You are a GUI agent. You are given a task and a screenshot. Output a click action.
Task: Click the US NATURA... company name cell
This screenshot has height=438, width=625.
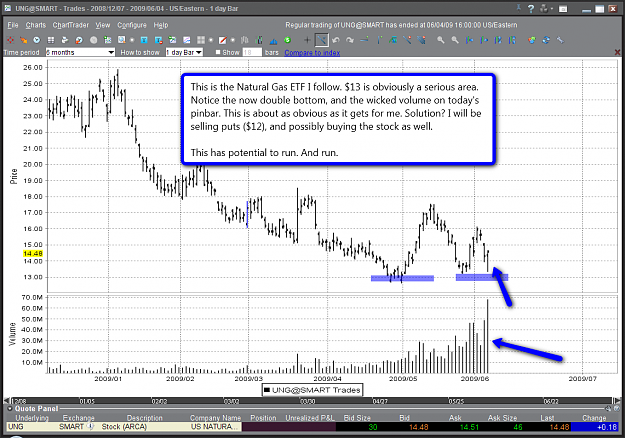pyautogui.click(x=215, y=426)
